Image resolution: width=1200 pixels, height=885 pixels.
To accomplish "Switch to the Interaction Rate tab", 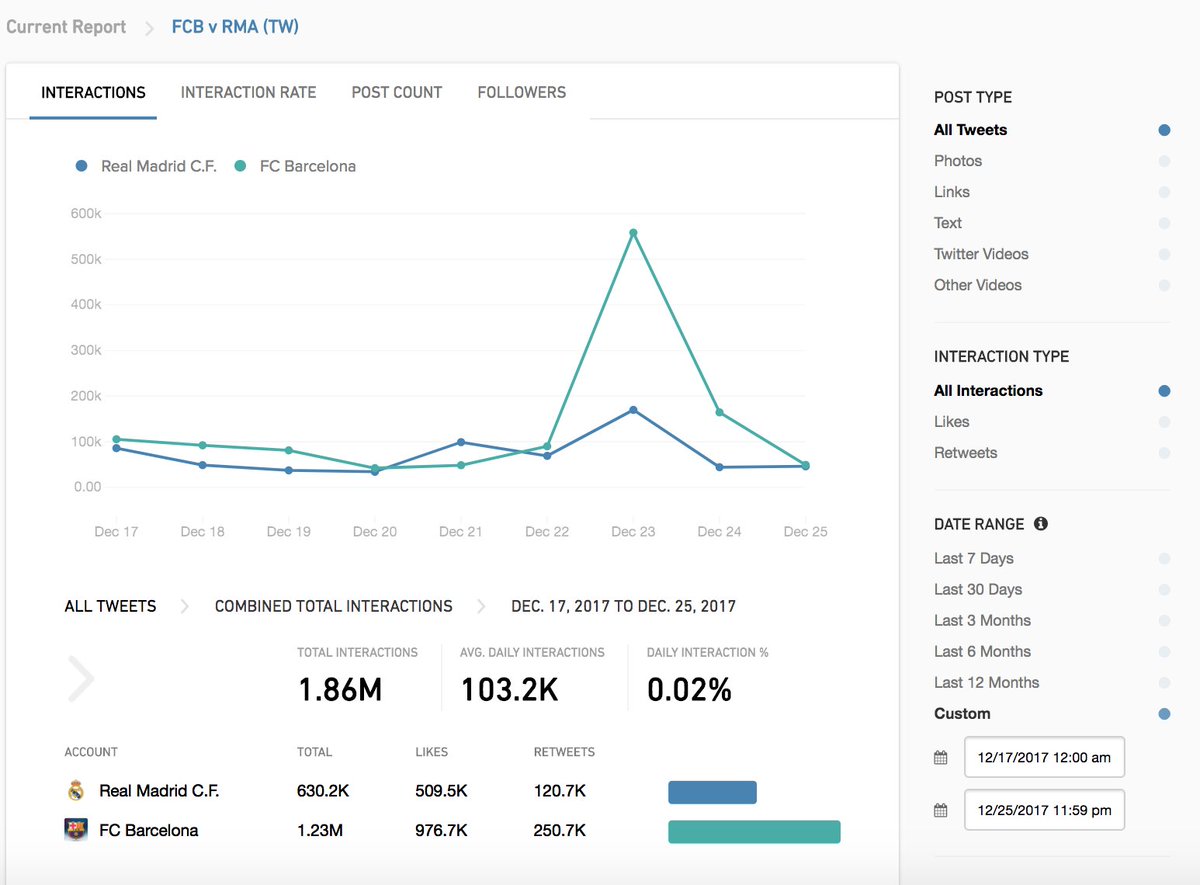I will coord(248,93).
